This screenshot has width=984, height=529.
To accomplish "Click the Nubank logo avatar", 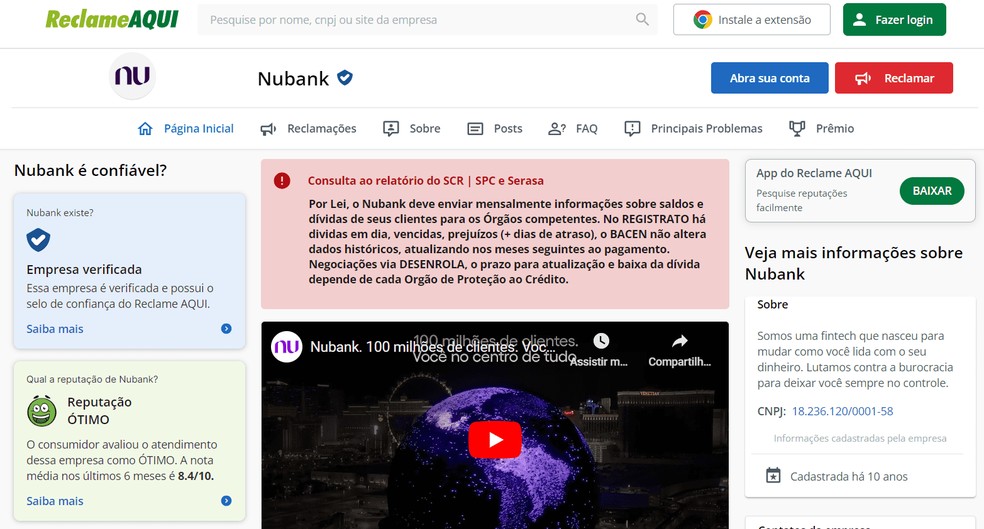I will pos(132,76).
